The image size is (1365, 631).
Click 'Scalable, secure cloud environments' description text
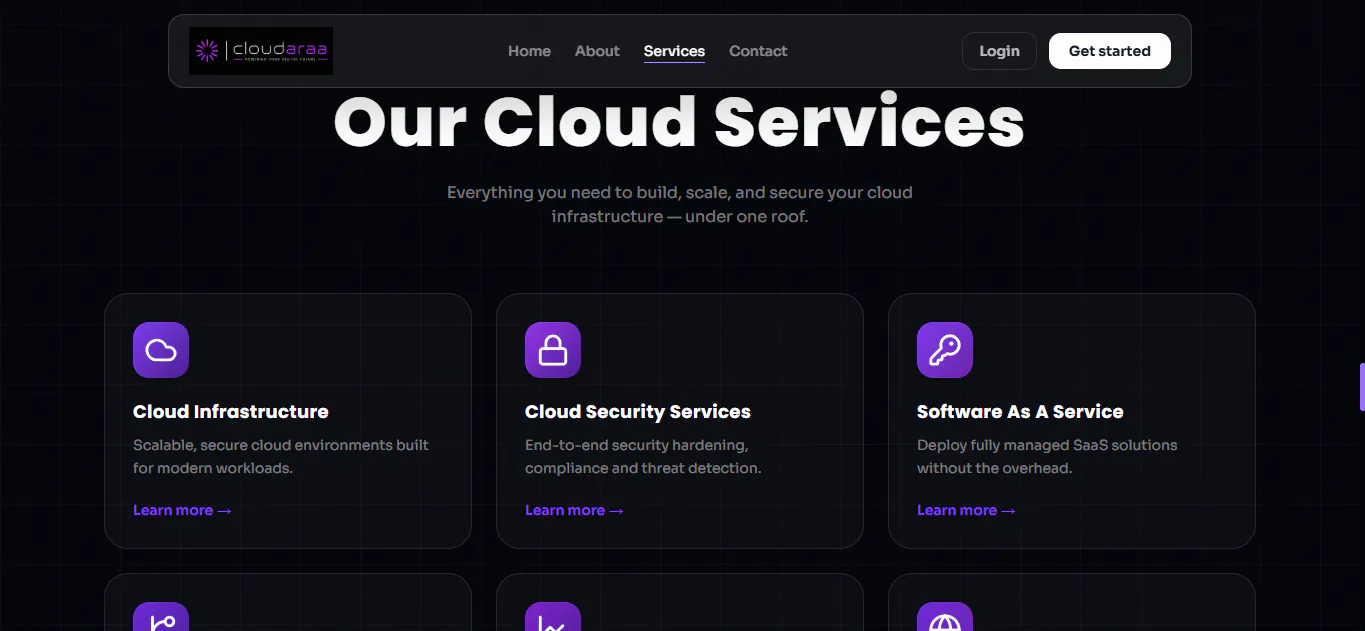[281, 456]
